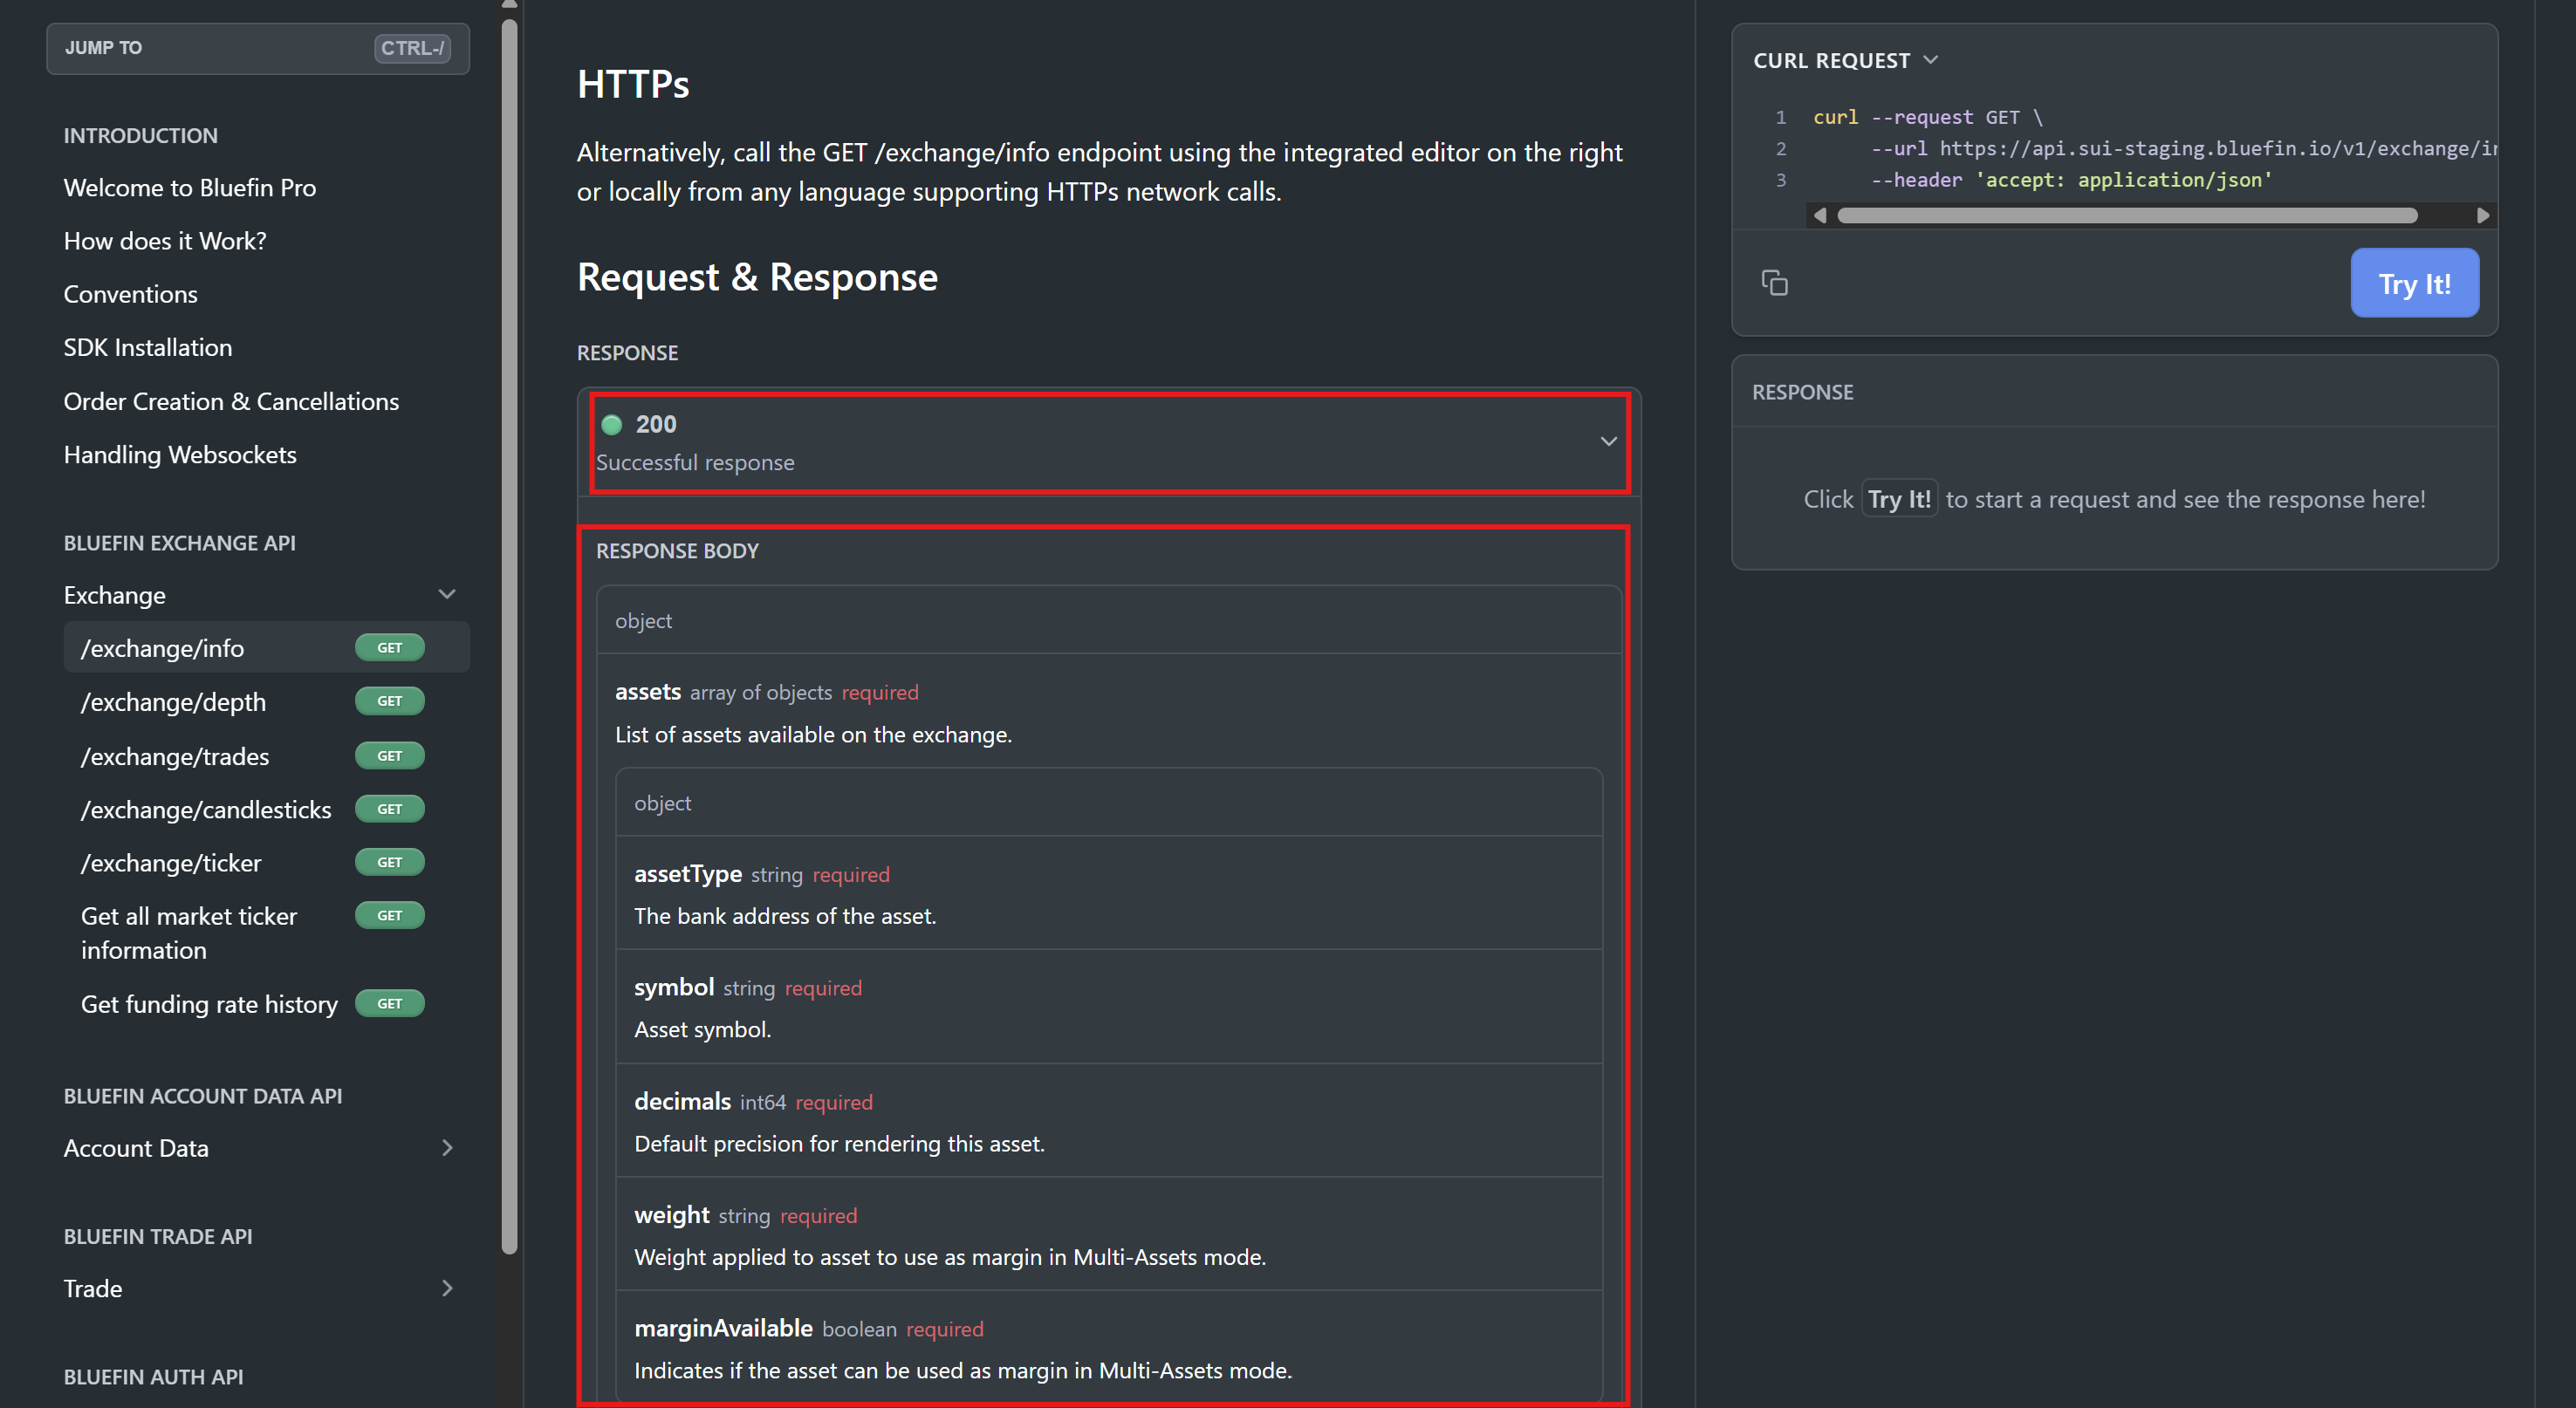Click the GET badge next to /exchange/candlesticks
Image resolution: width=2576 pixels, height=1408 pixels.
pos(390,809)
